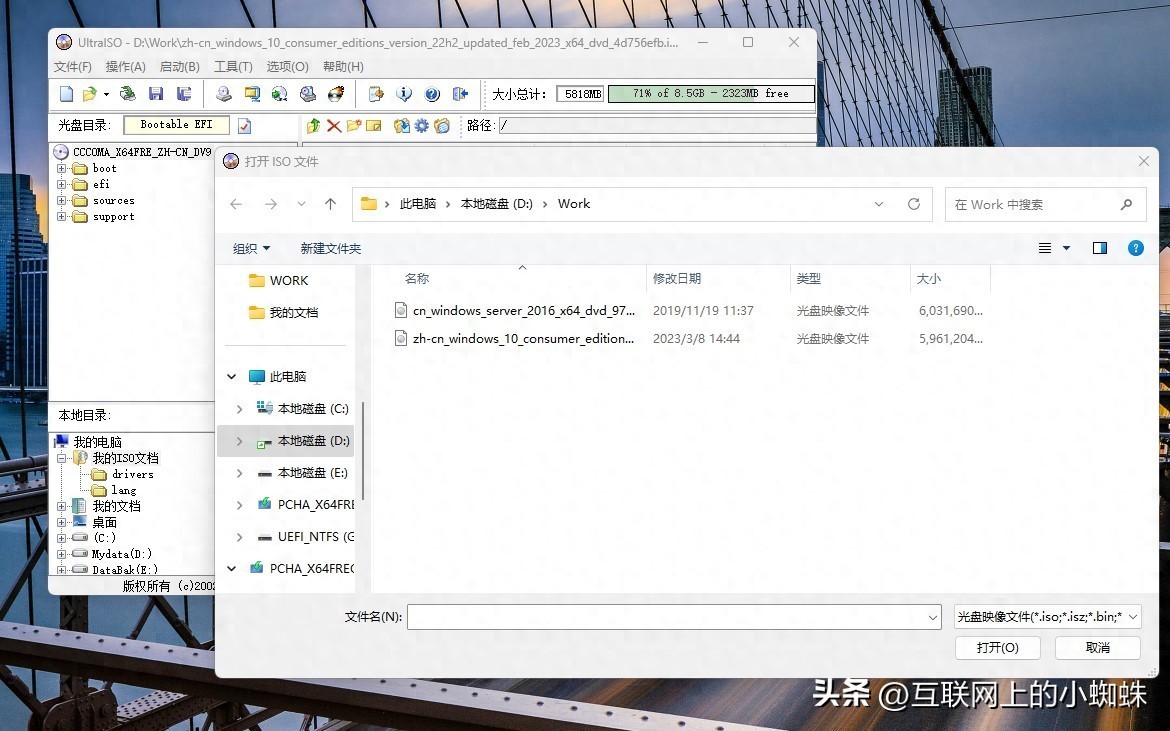
Task: Open the 工具(T) menu
Action: pyautogui.click(x=233, y=66)
